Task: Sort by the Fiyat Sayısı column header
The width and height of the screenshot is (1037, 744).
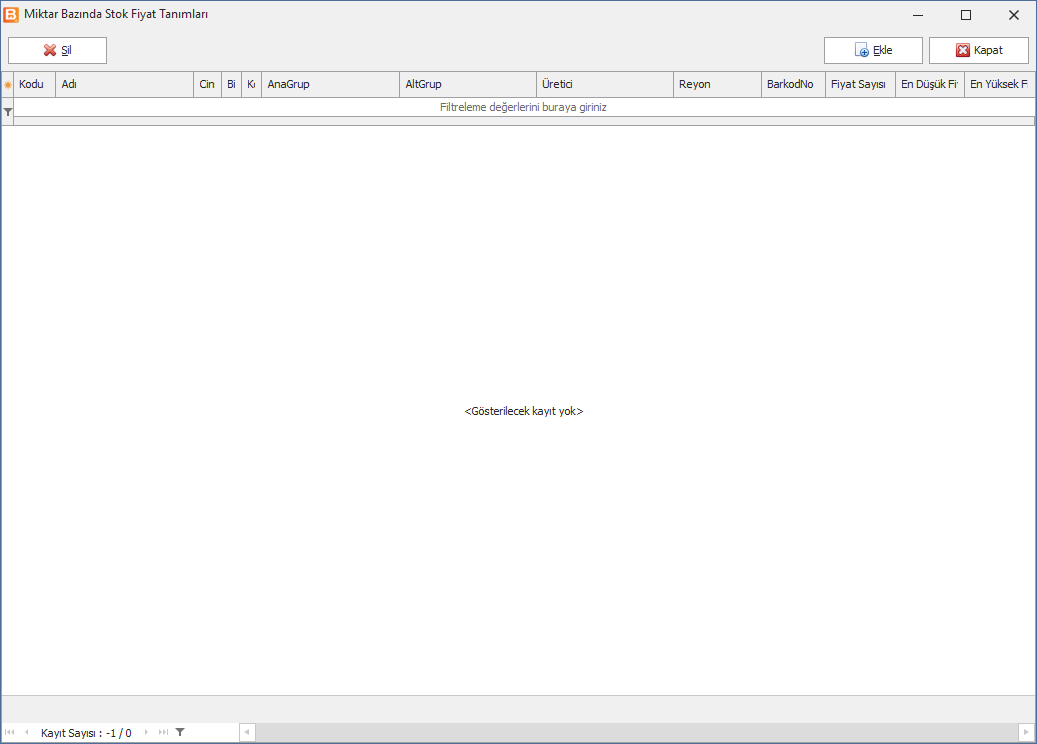Action: (x=860, y=85)
